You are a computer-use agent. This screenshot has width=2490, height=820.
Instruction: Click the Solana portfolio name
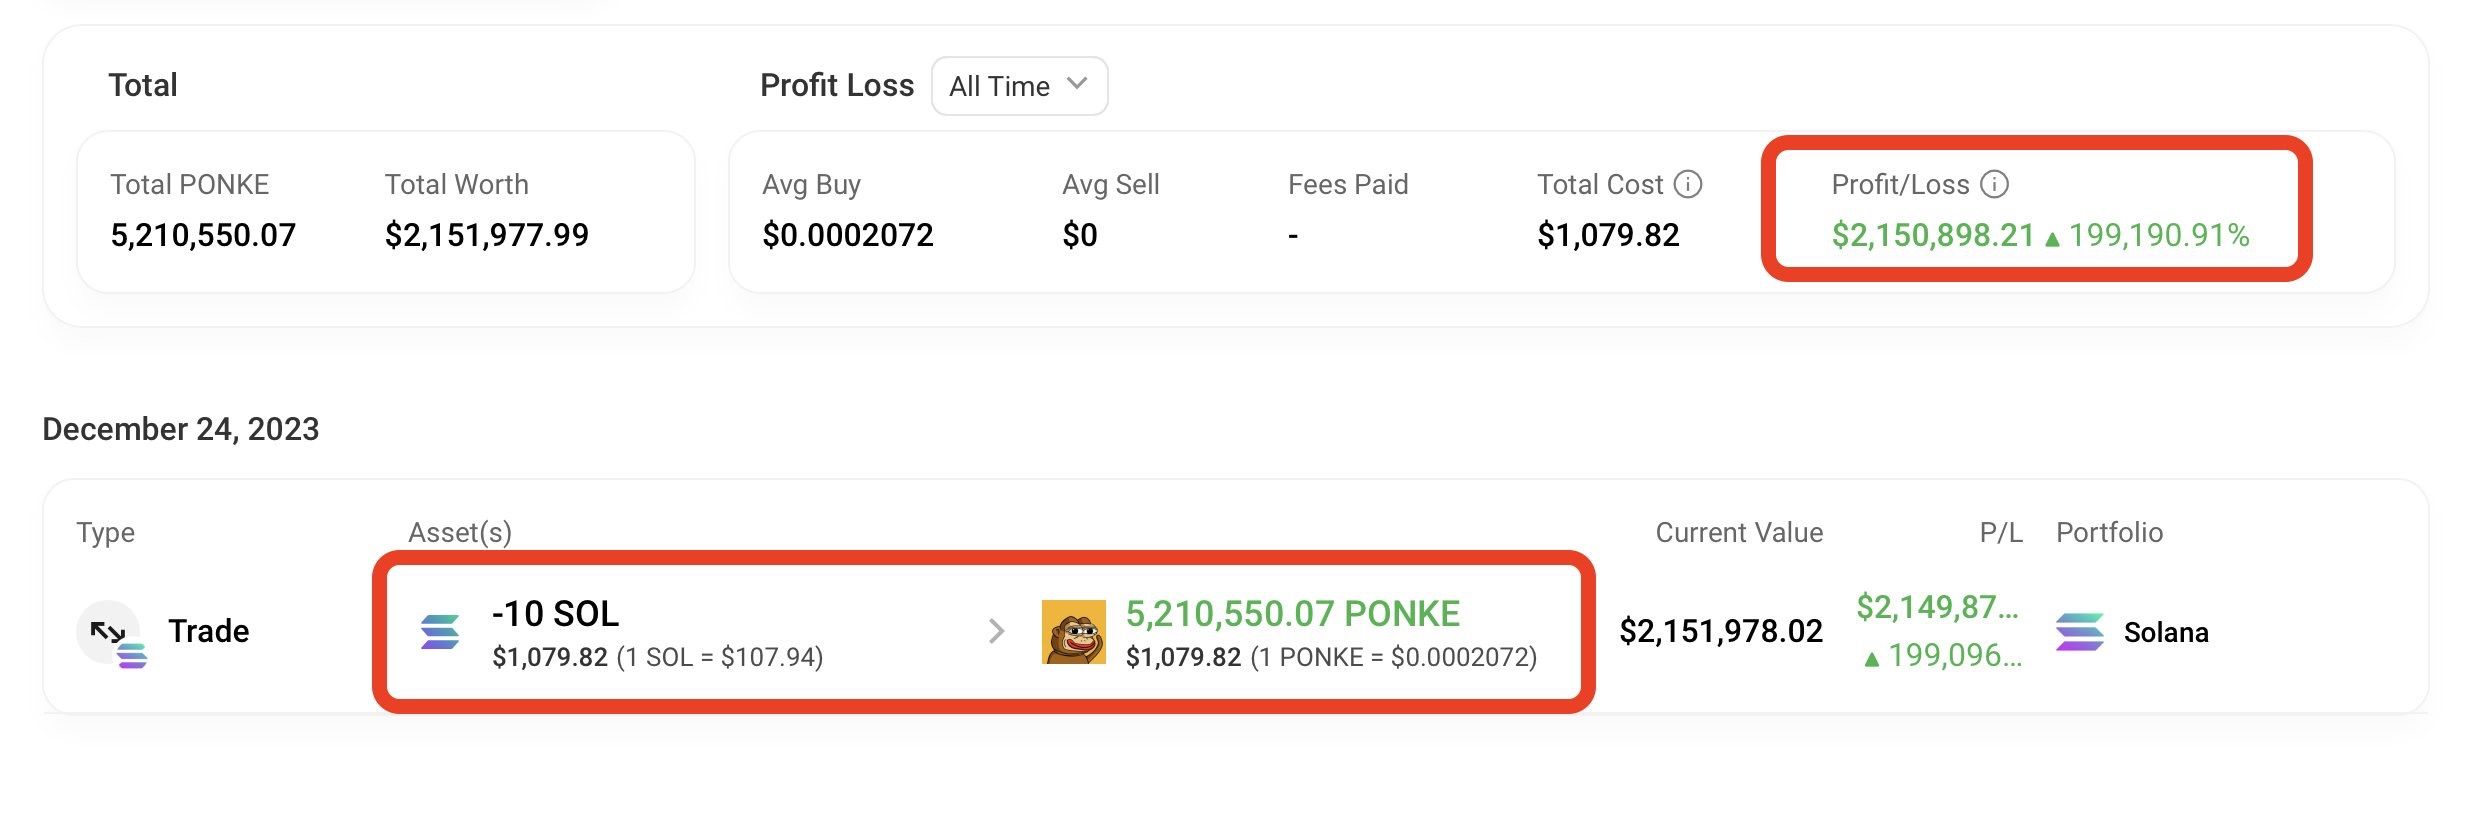[2165, 632]
